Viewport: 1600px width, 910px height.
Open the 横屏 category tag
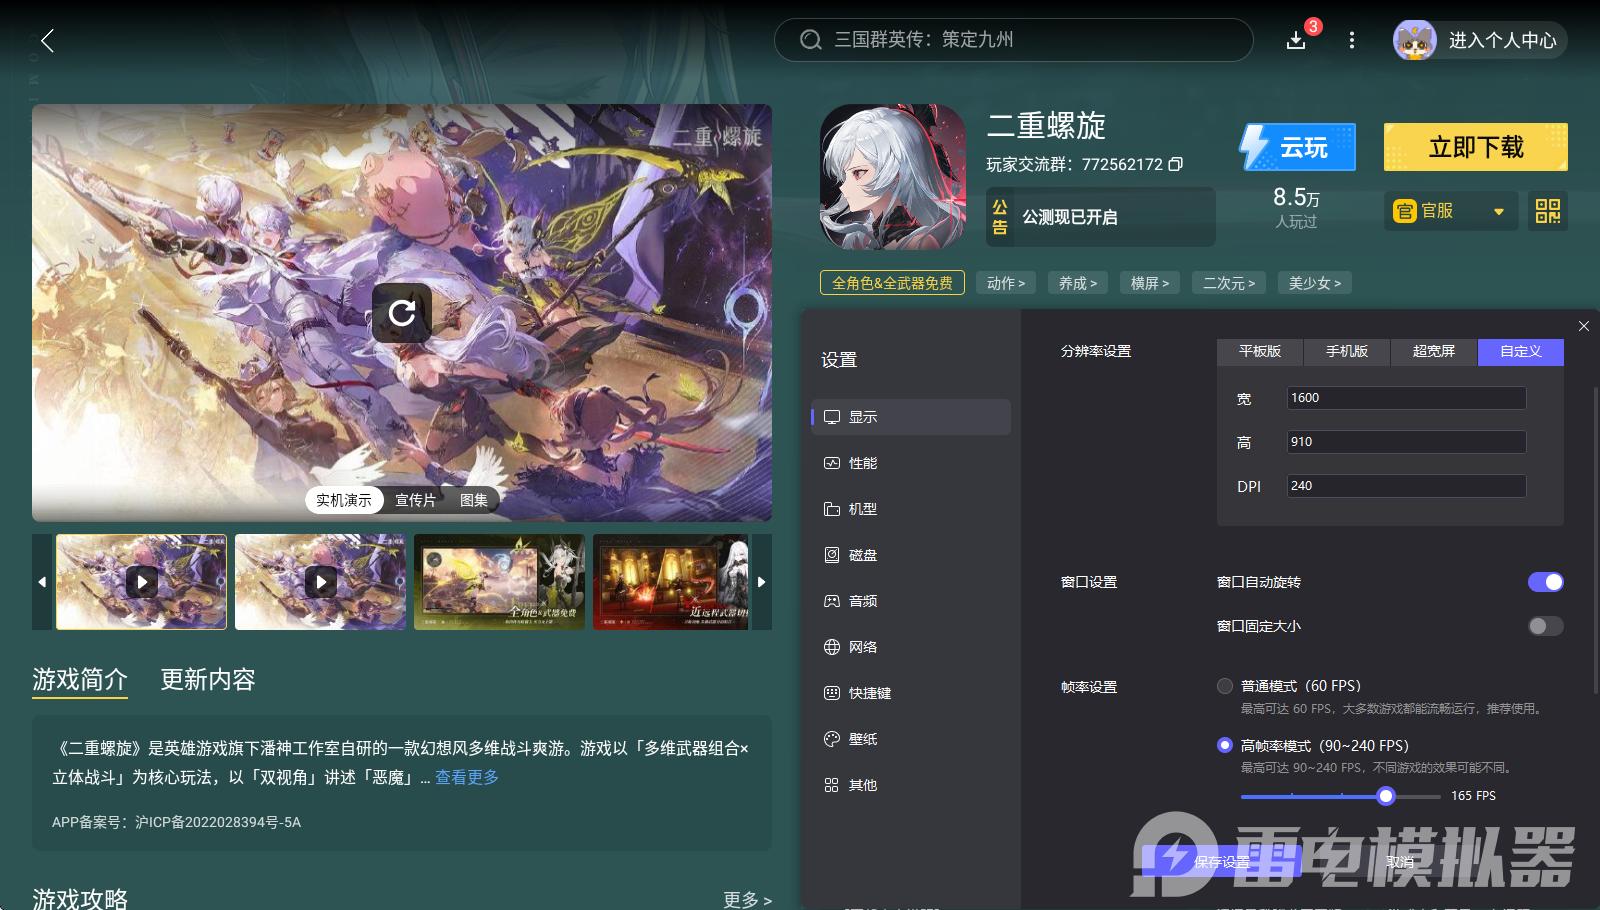coord(1150,283)
